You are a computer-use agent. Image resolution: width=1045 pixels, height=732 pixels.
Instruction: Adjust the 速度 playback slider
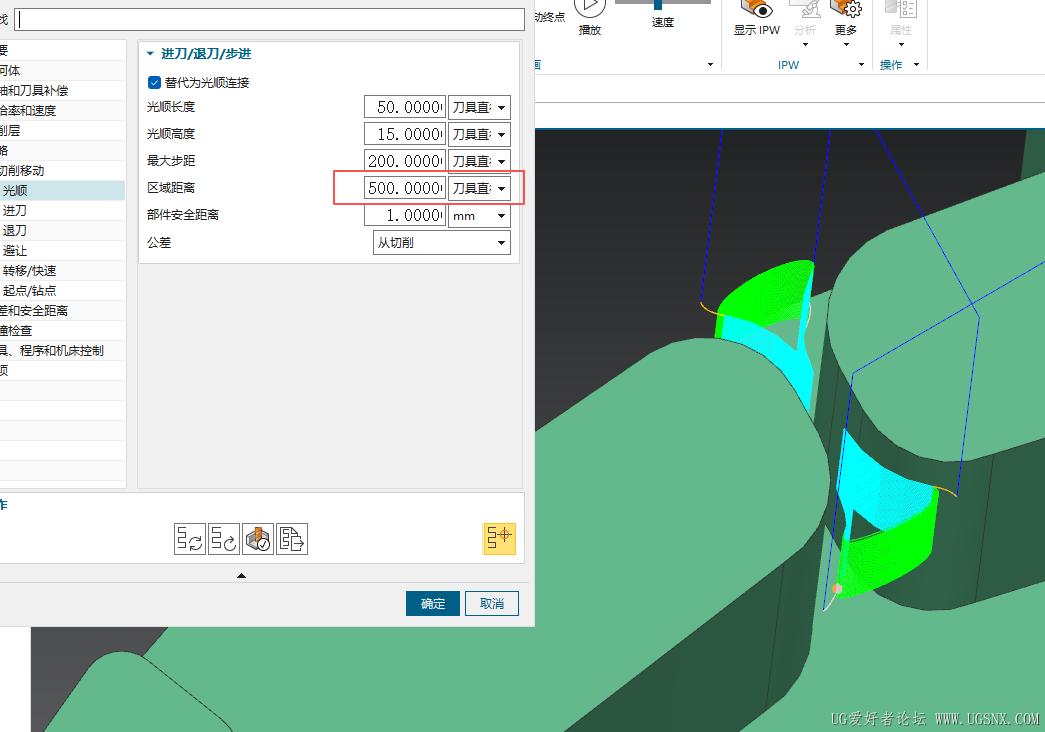point(657,4)
